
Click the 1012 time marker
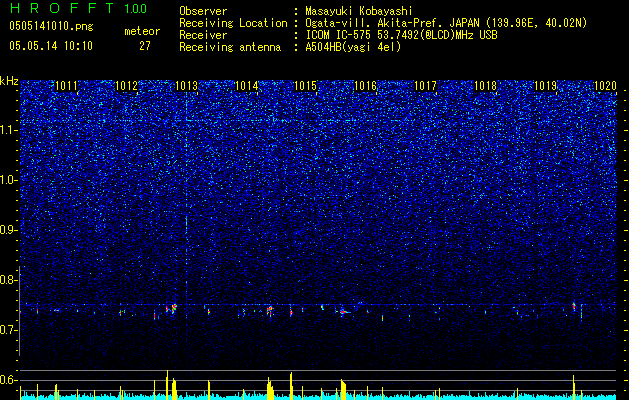[126, 86]
